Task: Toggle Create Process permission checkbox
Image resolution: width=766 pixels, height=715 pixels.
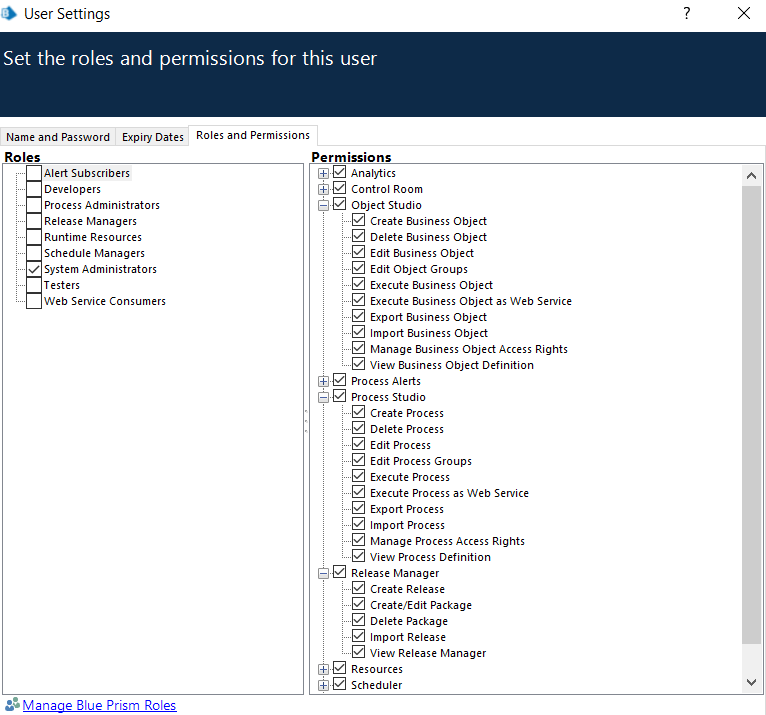Action: (x=359, y=412)
